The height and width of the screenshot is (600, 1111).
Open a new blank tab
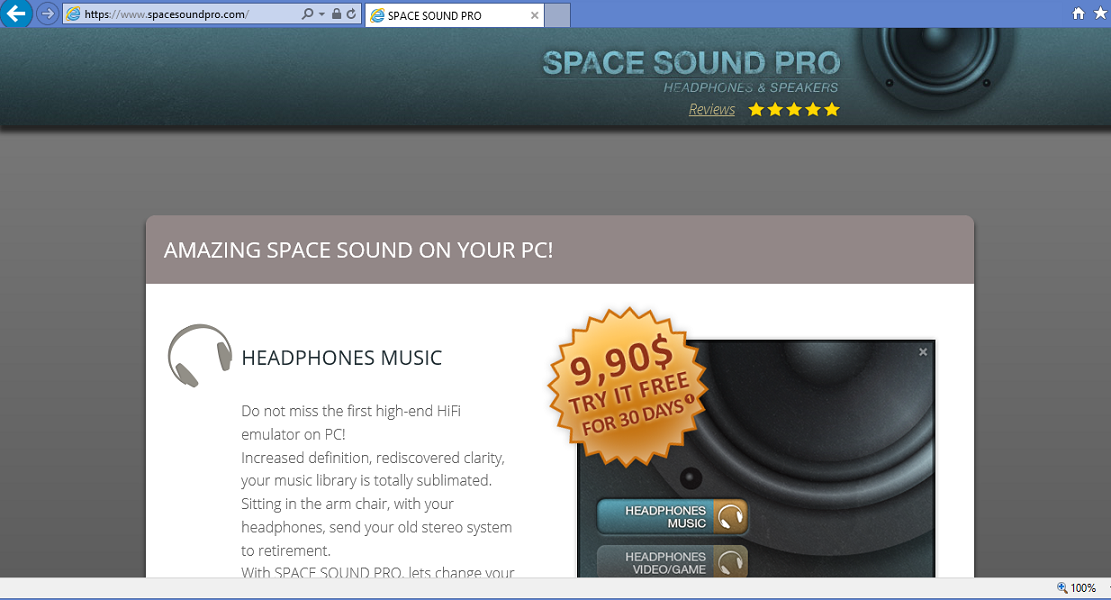558,15
